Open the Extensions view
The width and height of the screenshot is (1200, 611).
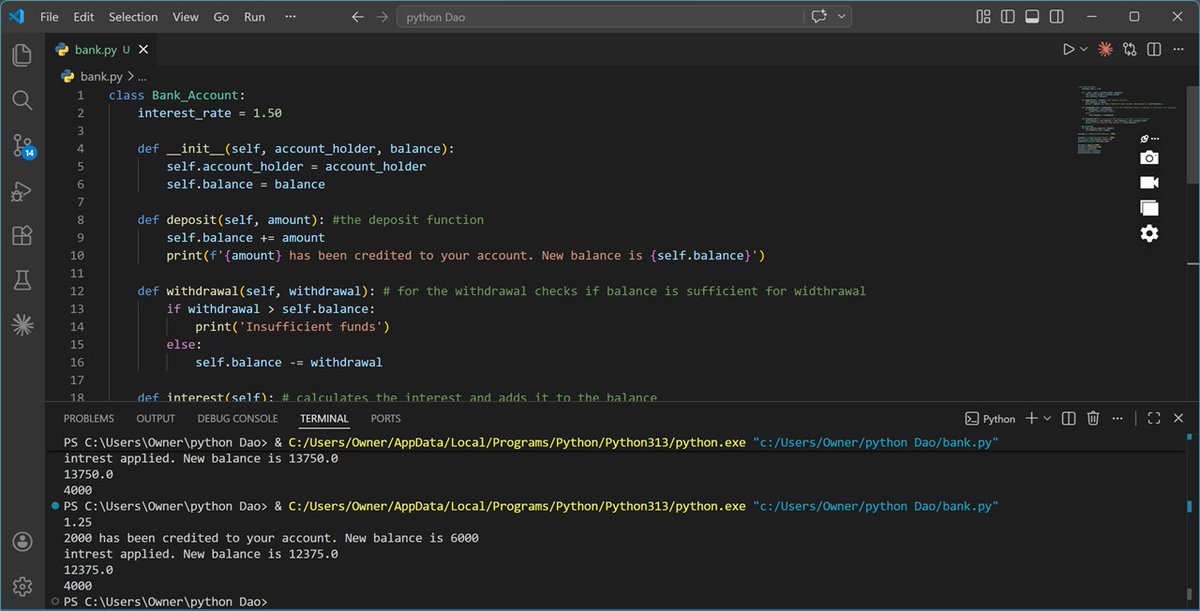point(22,236)
